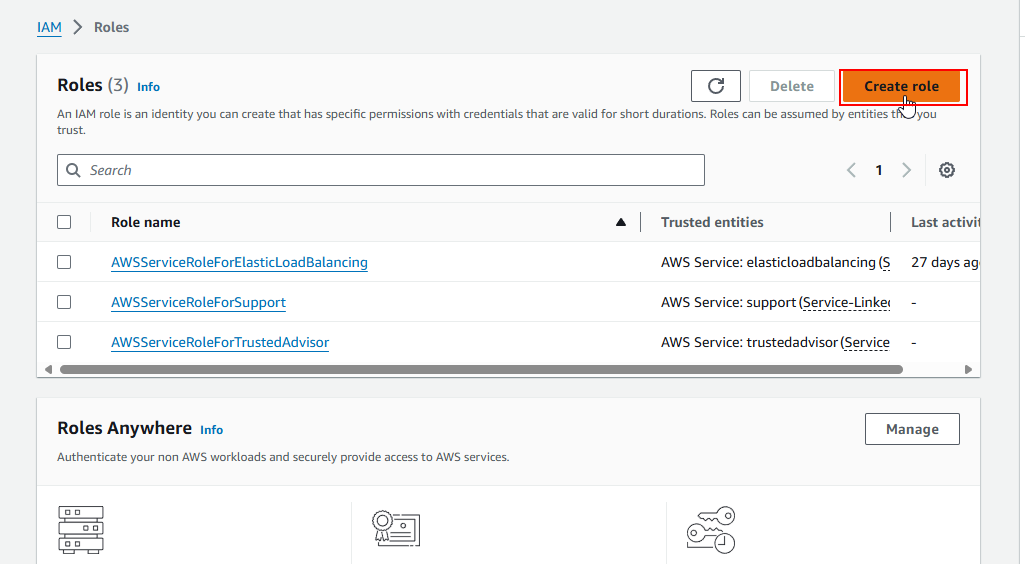The width and height of the screenshot is (1025, 564).
Task: Click the keys and clock icon
Action: [711, 530]
